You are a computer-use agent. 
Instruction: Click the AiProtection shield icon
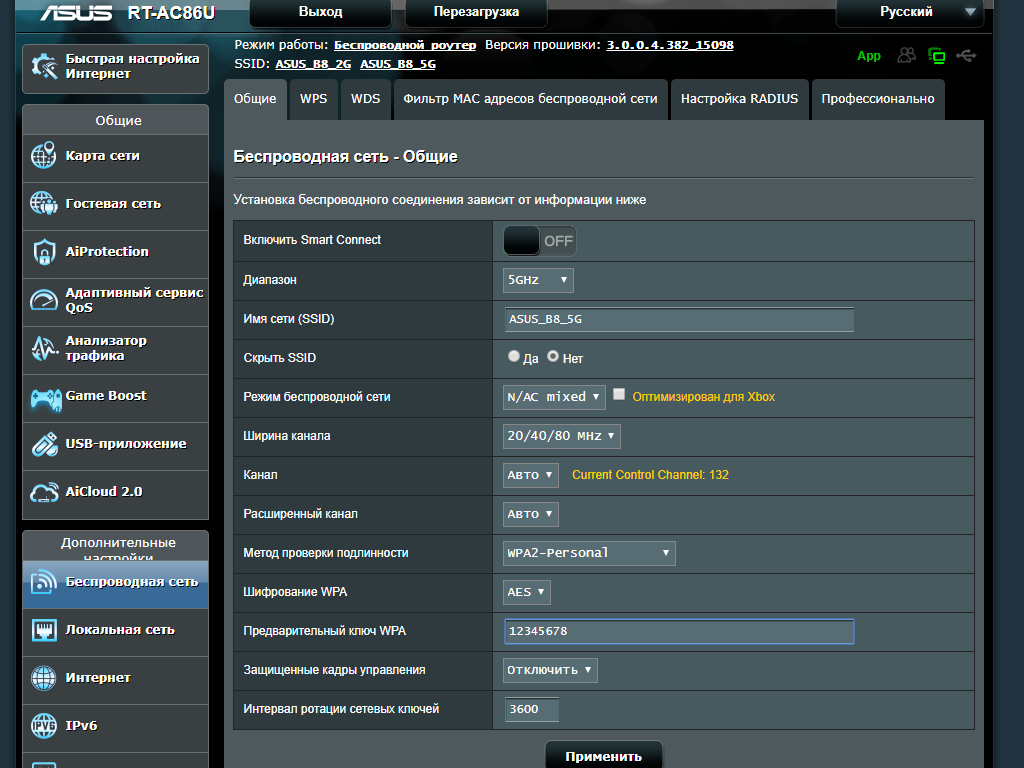[44, 251]
